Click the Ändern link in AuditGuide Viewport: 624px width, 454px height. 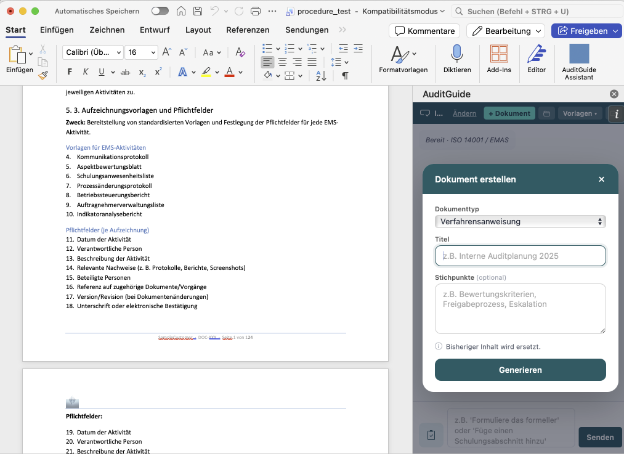[x=464, y=113]
